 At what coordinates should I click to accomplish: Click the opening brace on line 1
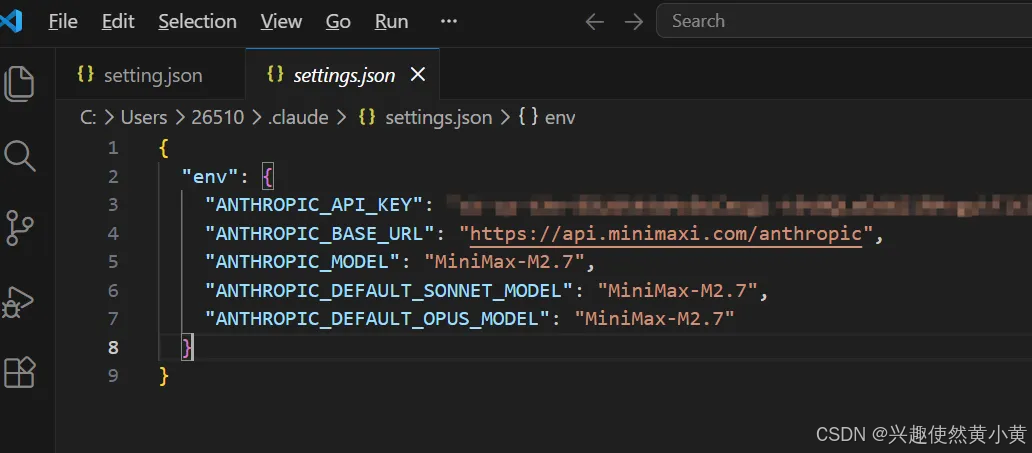click(164, 148)
